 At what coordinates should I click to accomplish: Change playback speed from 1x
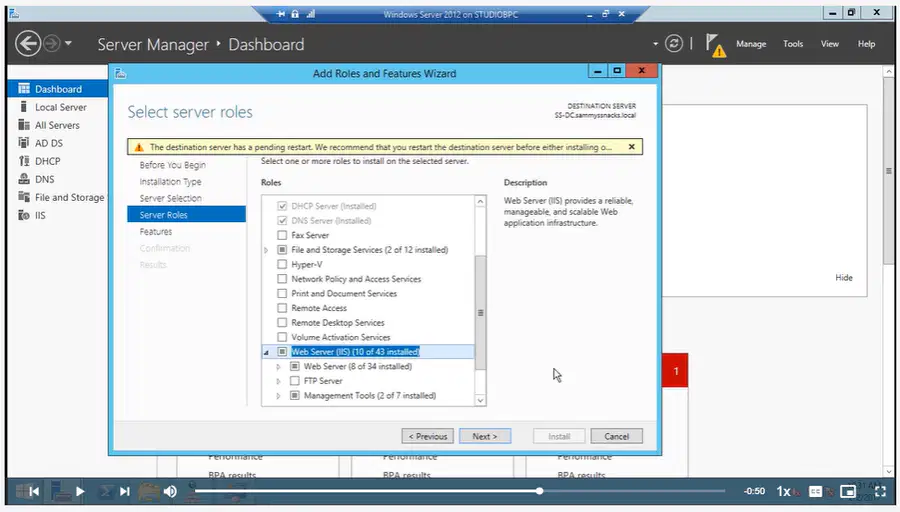783,491
